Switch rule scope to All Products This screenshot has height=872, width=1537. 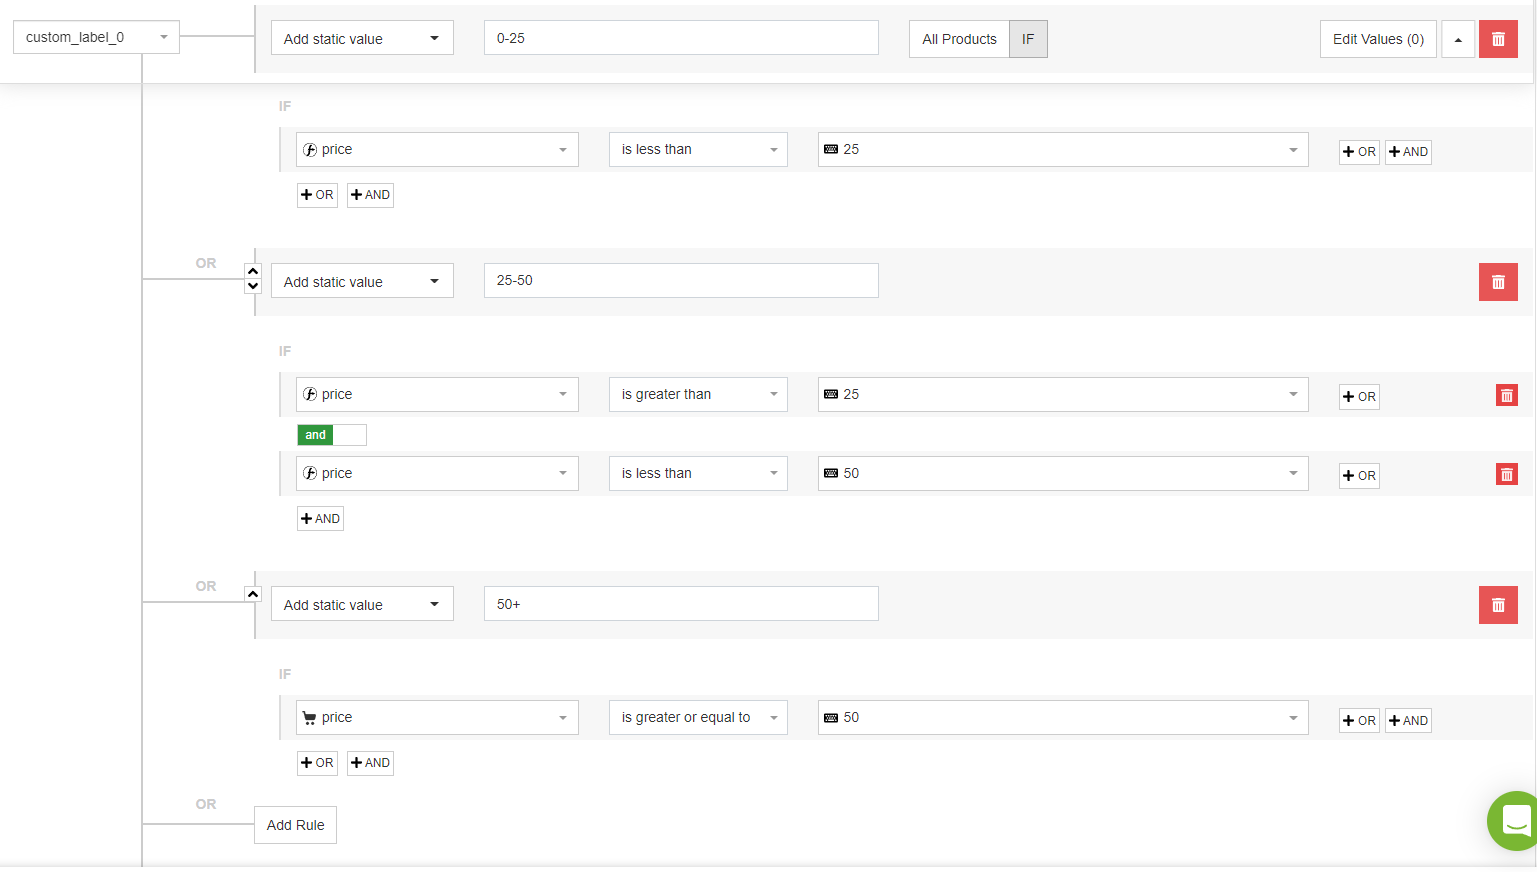click(959, 39)
